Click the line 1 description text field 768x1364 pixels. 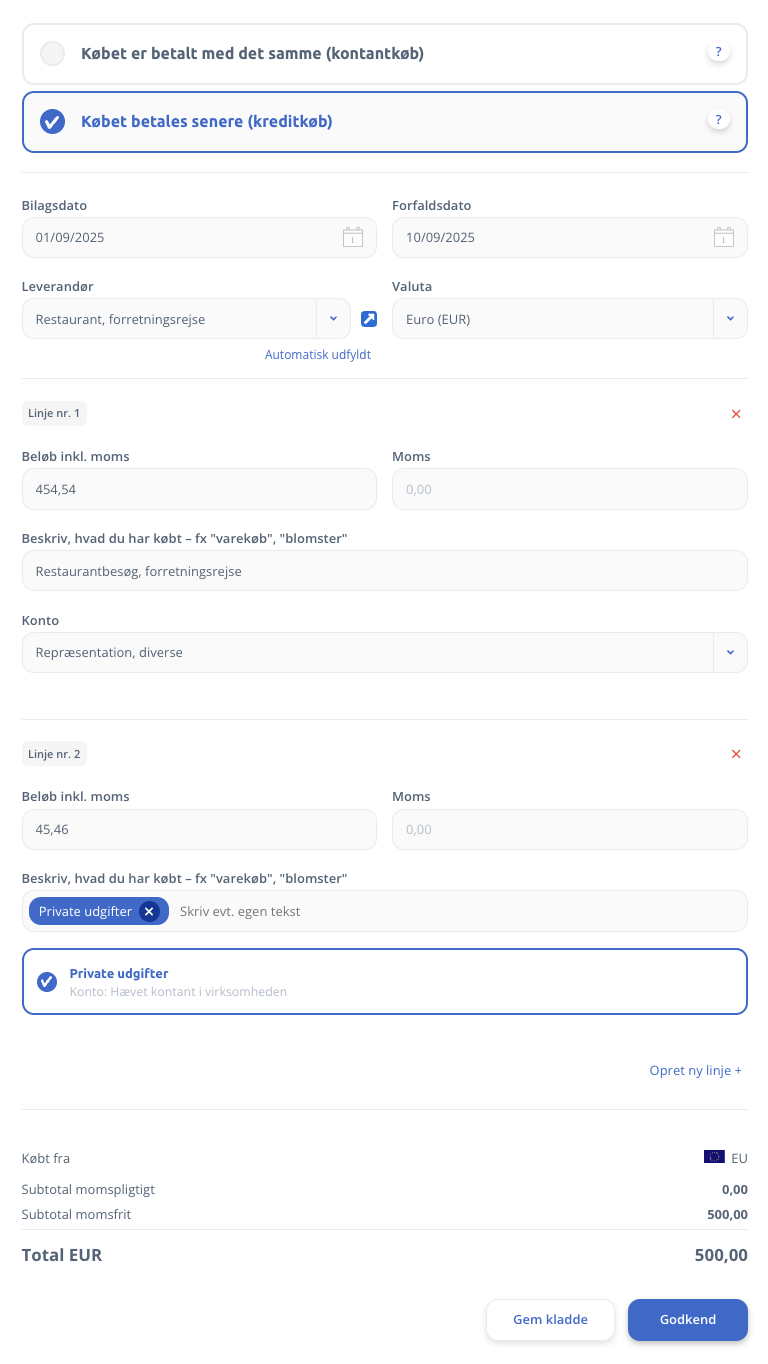point(384,571)
